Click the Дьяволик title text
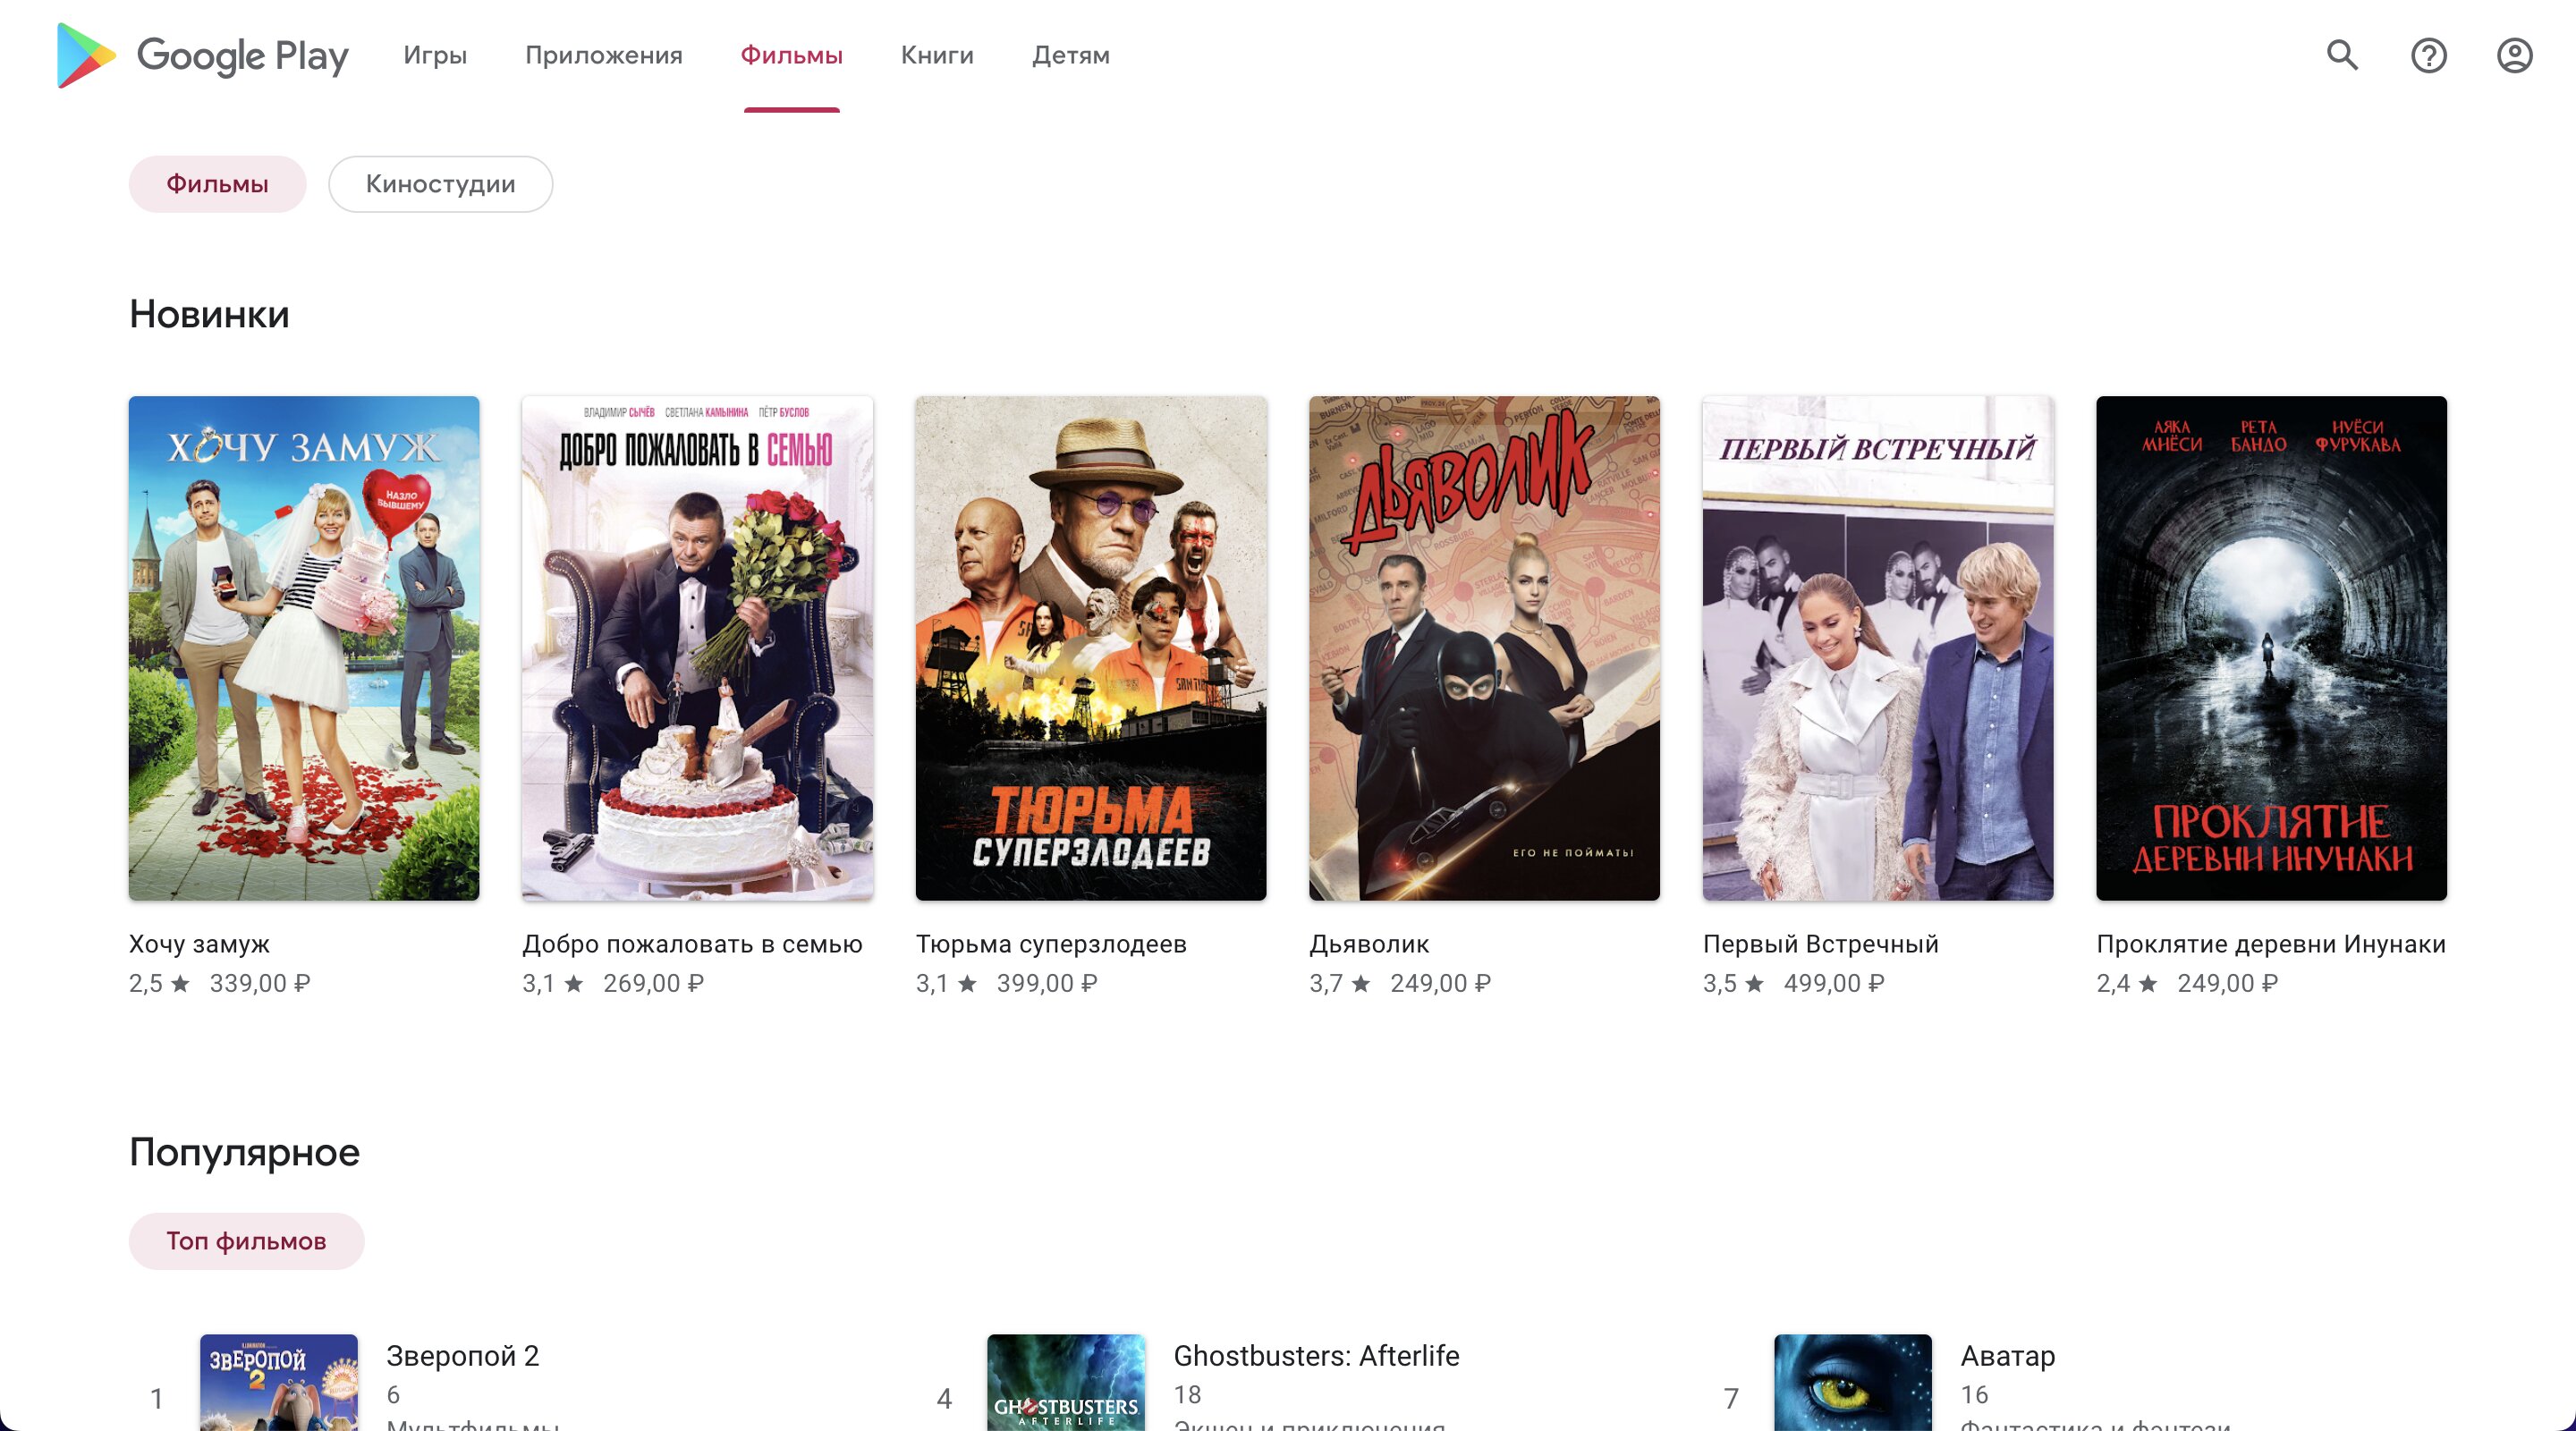 coord(1369,944)
